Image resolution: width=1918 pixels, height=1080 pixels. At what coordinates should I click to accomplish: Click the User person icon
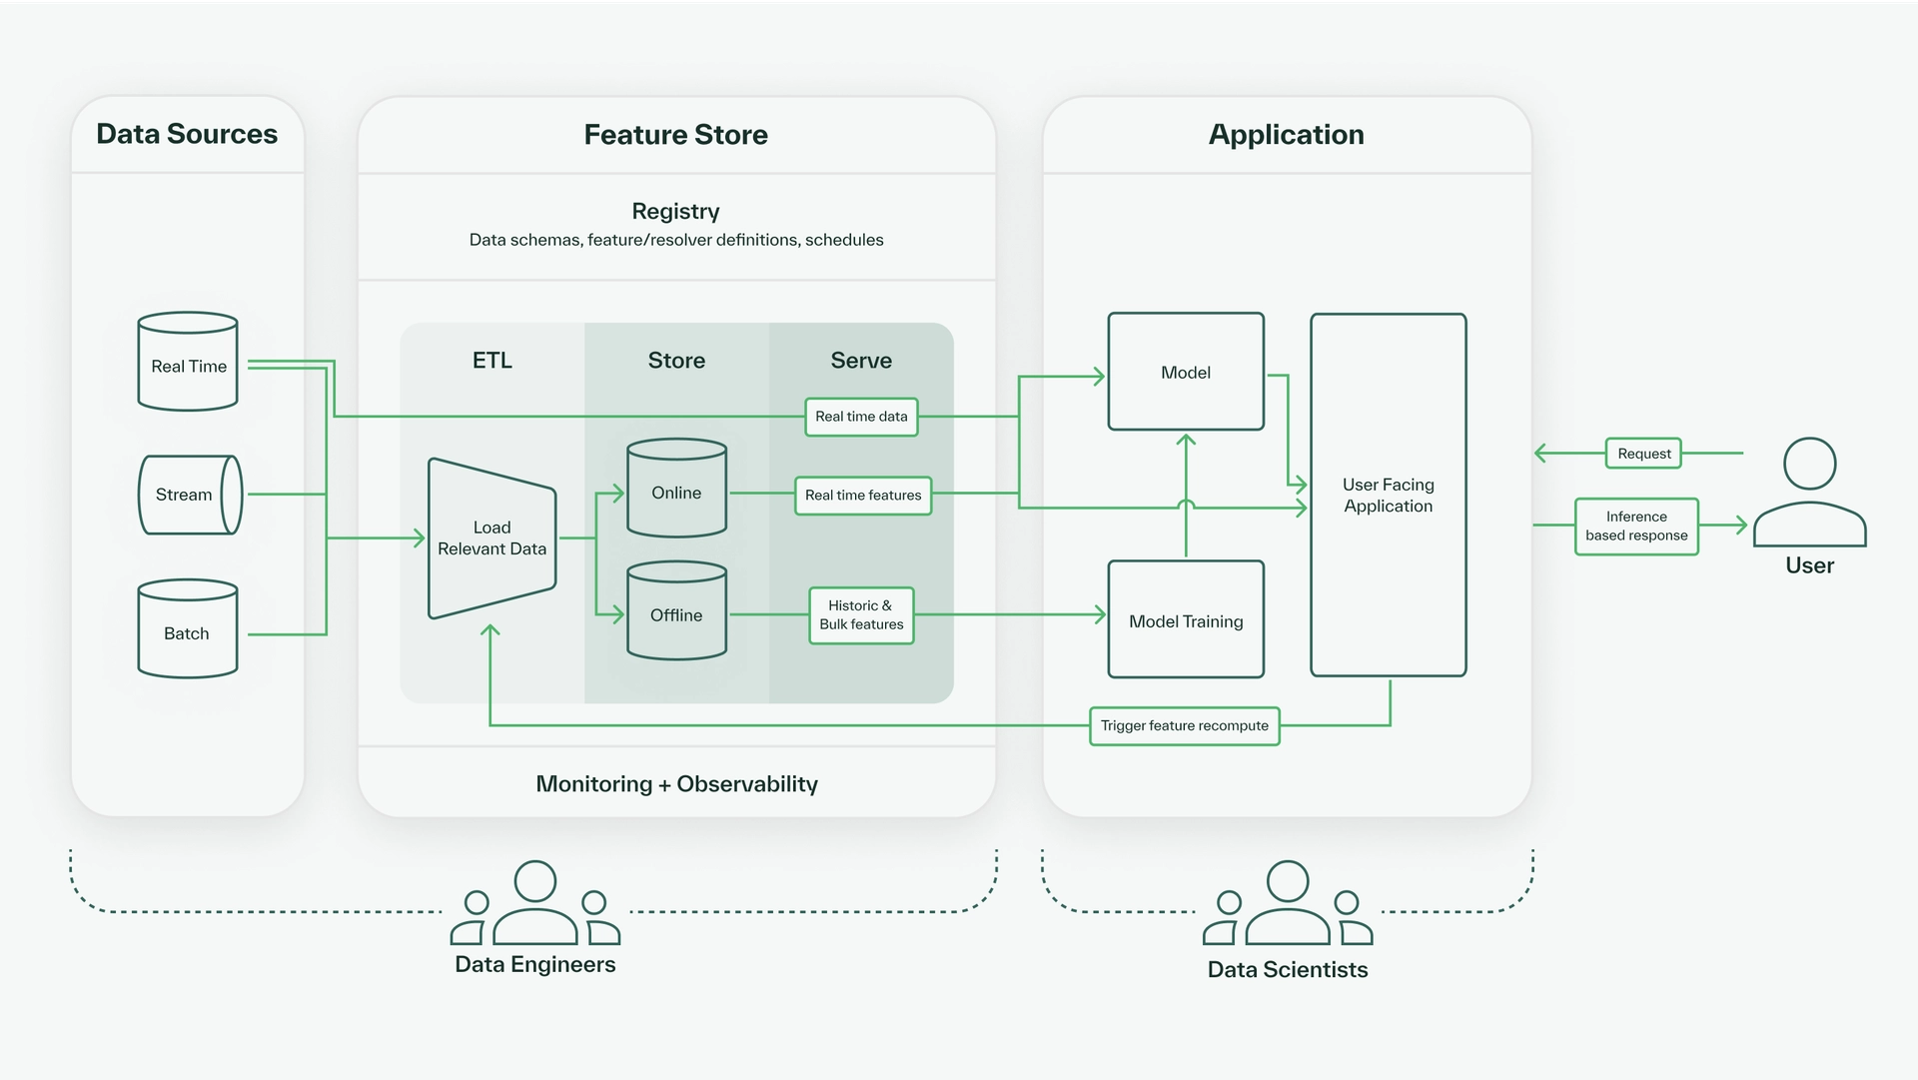(x=1809, y=497)
